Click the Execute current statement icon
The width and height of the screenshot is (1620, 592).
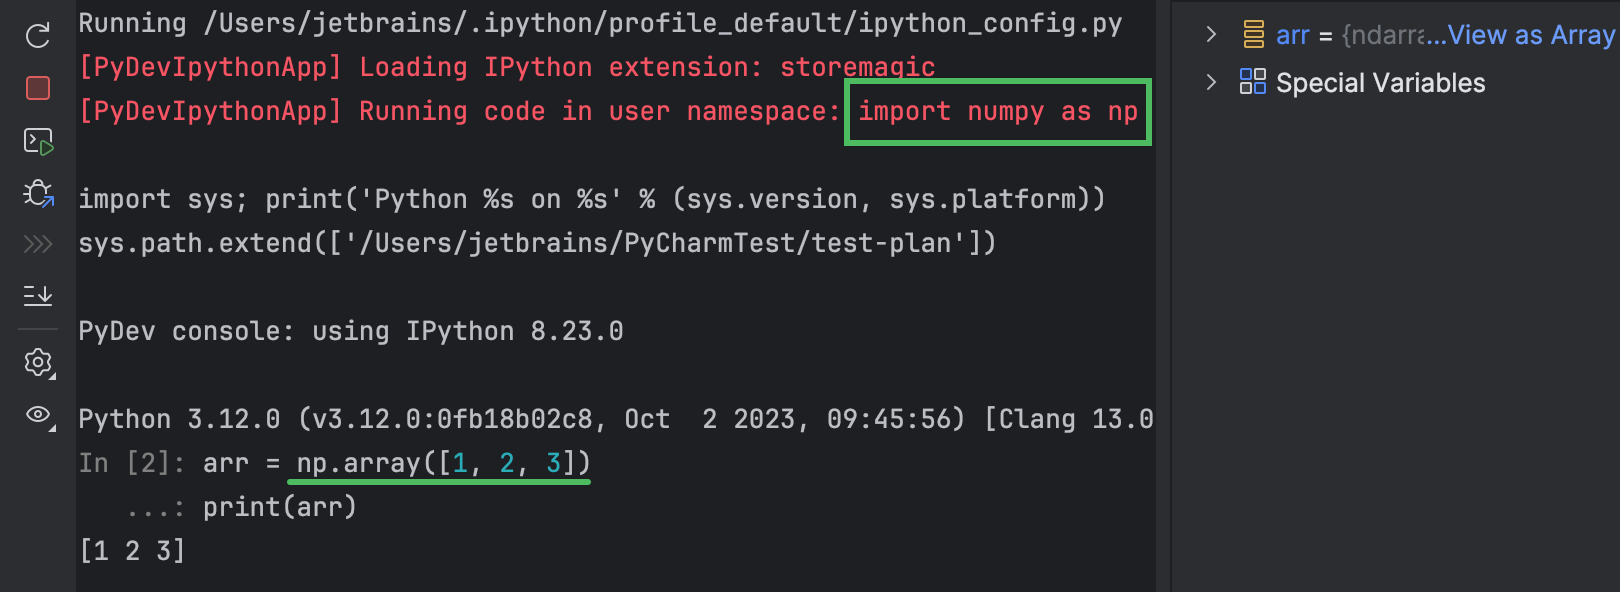pos(38,141)
